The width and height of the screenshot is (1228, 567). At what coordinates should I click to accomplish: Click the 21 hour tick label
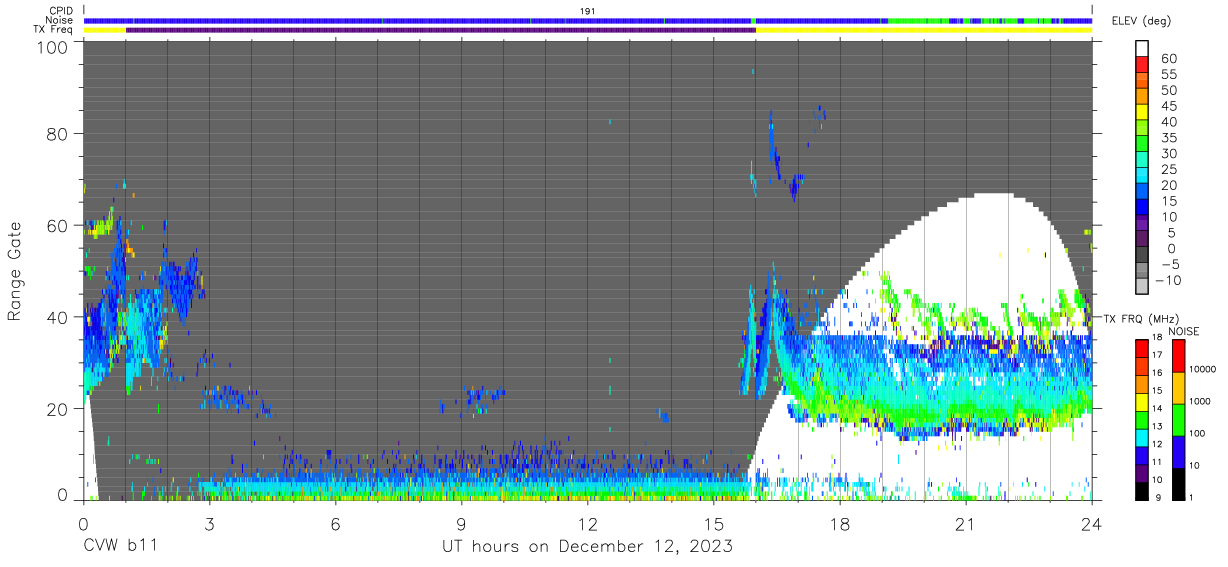(x=965, y=523)
